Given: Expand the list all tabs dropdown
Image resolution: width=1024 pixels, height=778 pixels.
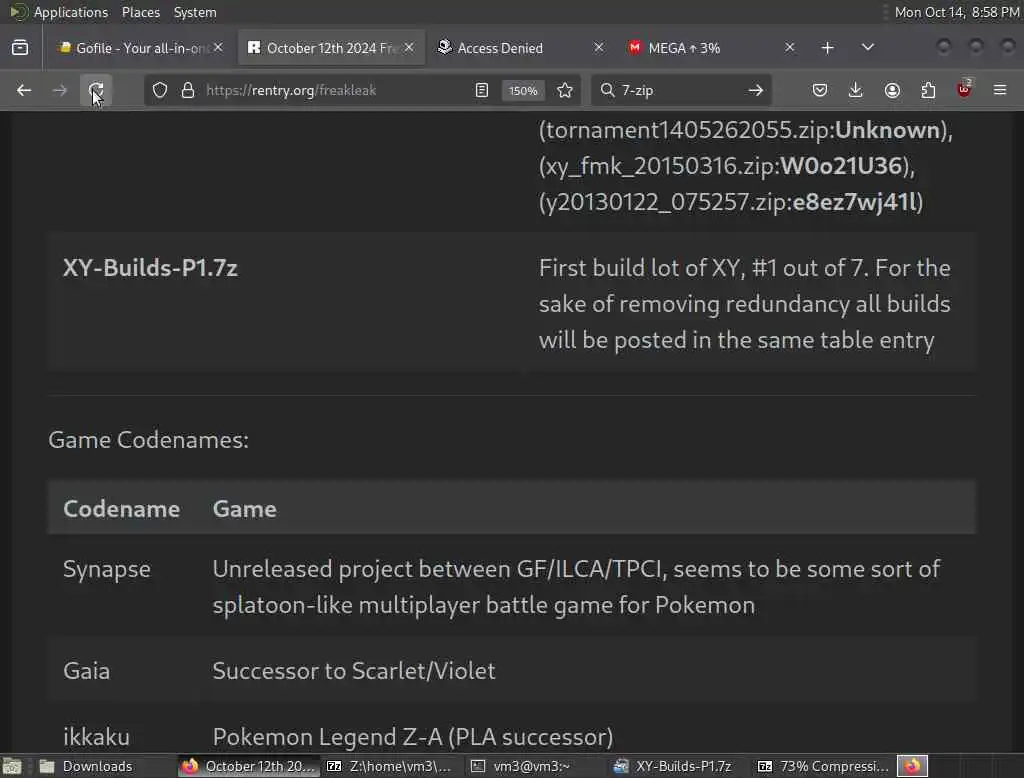Looking at the screenshot, I should tap(867, 48).
